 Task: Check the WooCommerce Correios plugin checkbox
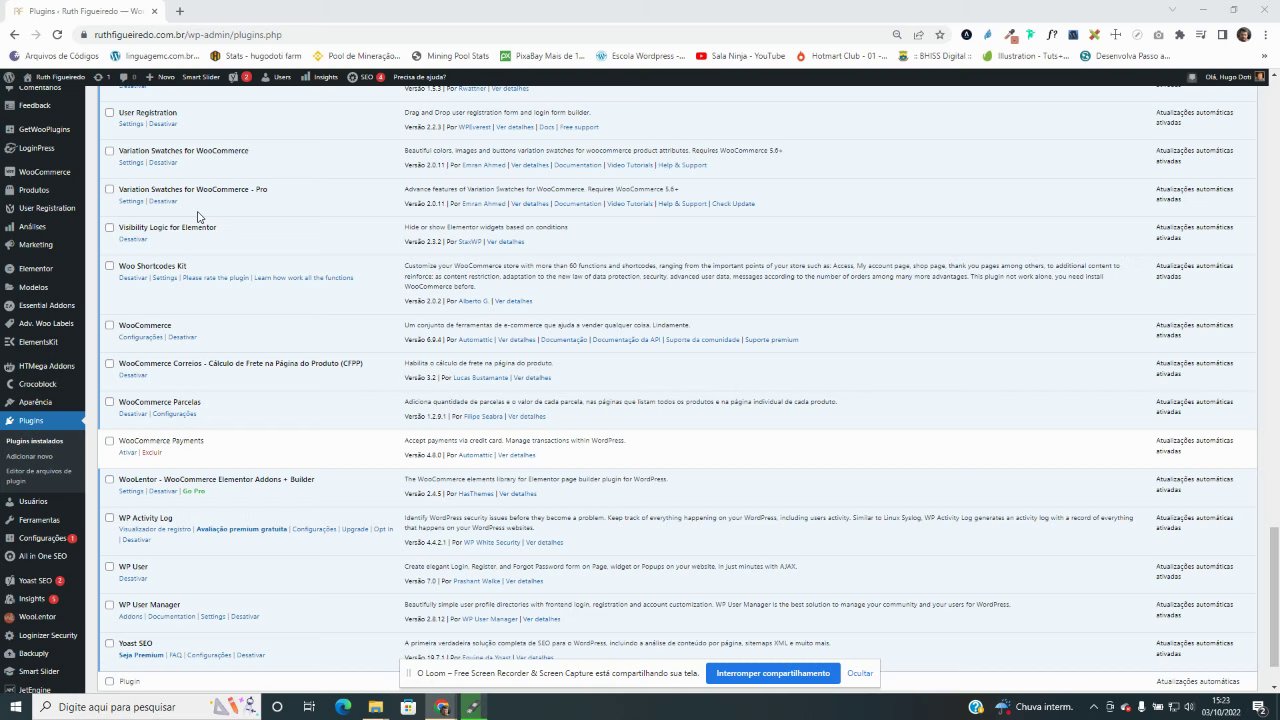coord(109,363)
